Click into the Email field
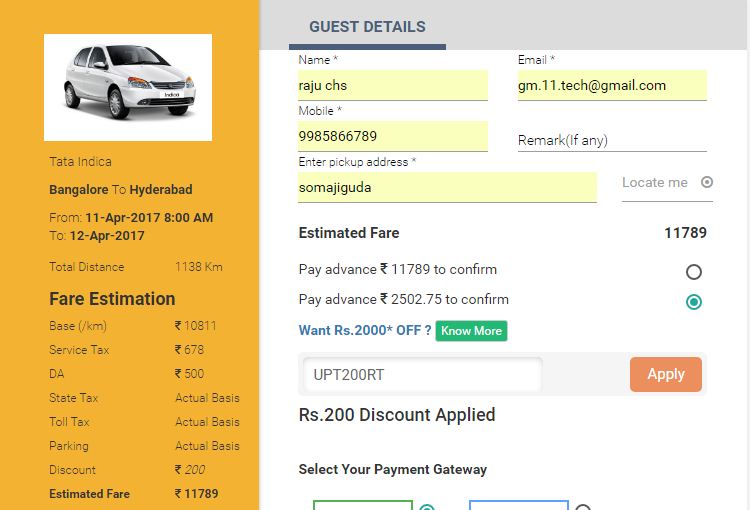This screenshot has width=750, height=510. [x=611, y=86]
